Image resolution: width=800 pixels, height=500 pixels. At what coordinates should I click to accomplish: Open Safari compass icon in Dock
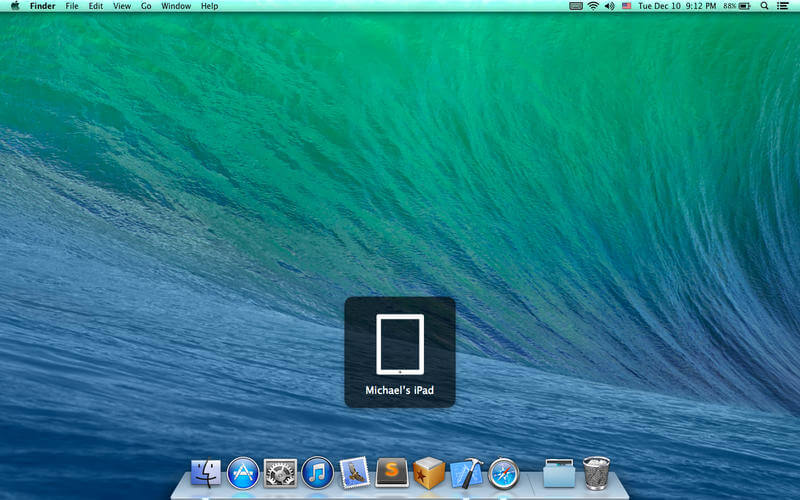point(504,473)
